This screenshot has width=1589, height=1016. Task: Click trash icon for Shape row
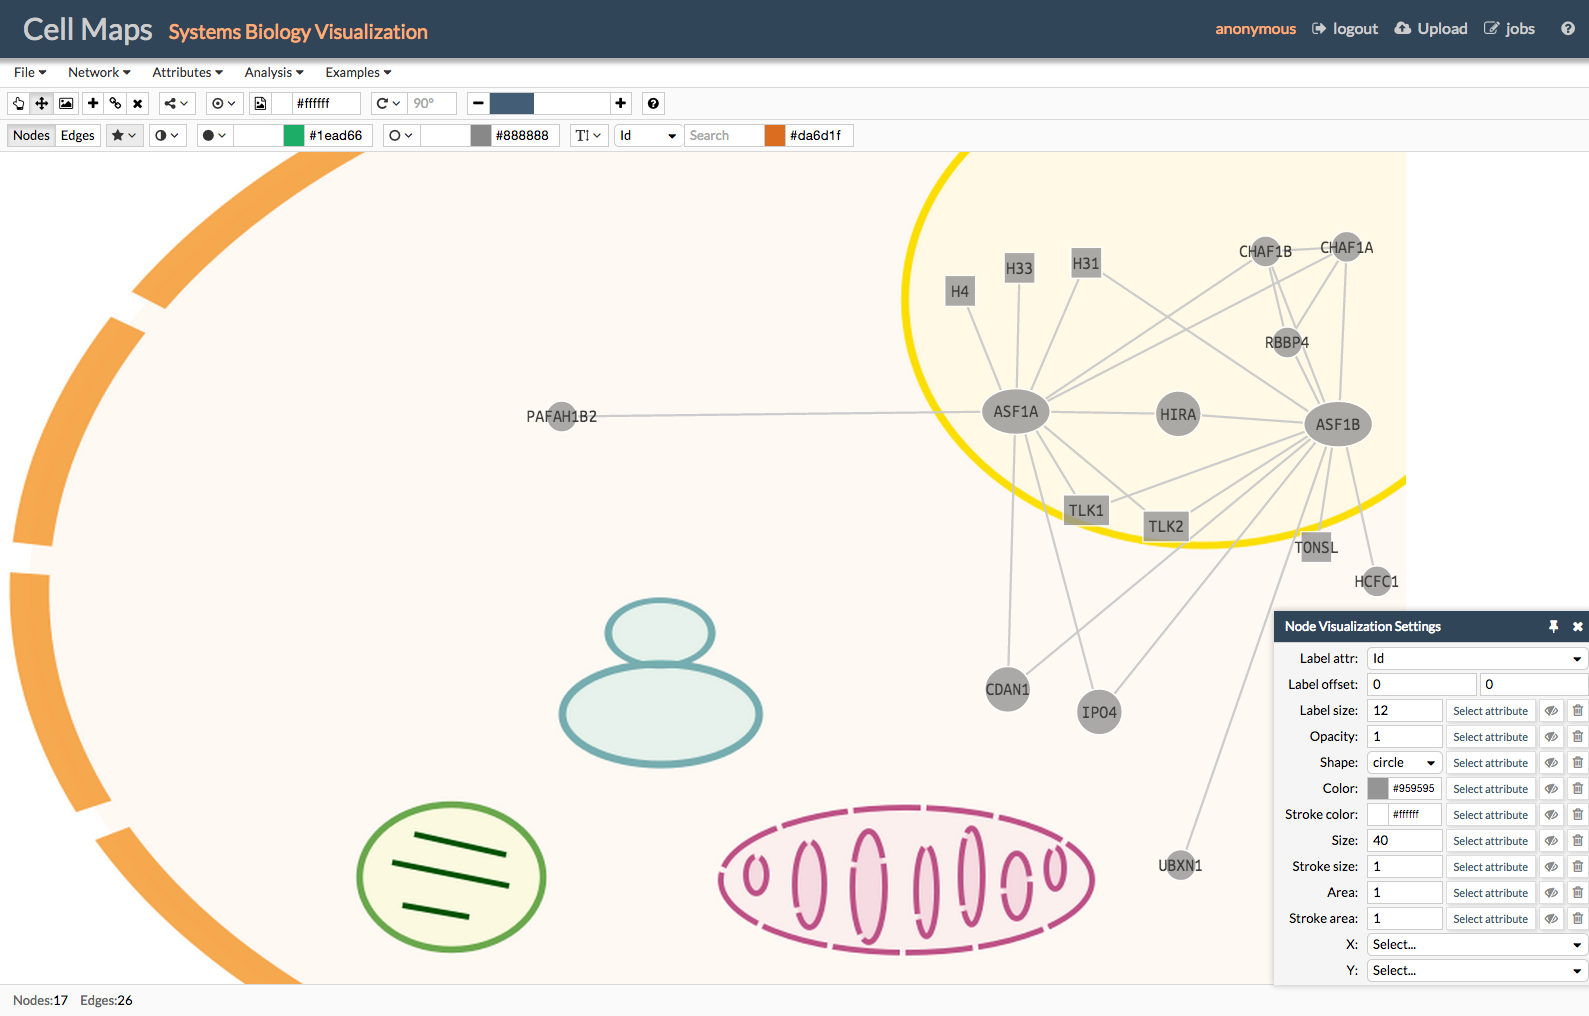(1577, 763)
